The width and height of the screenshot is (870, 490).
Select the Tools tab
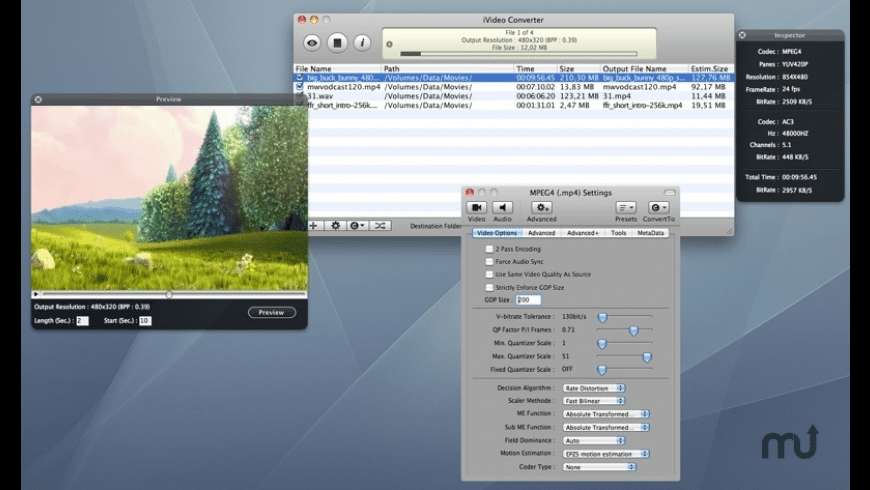click(619, 233)
